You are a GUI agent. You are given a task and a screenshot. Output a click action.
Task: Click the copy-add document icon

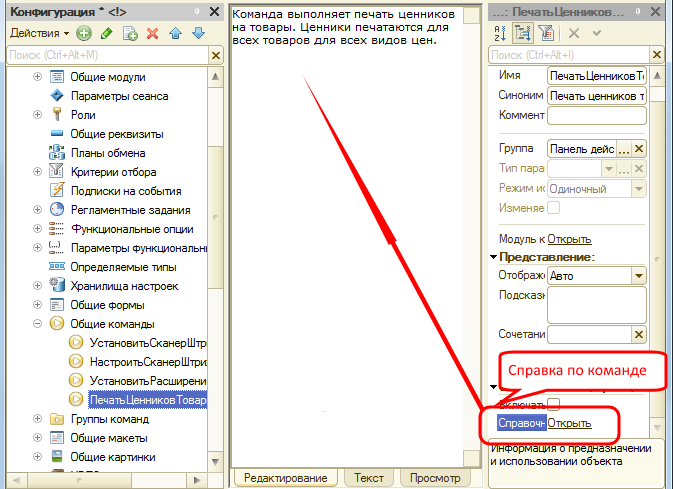click(x=130, y=33)
